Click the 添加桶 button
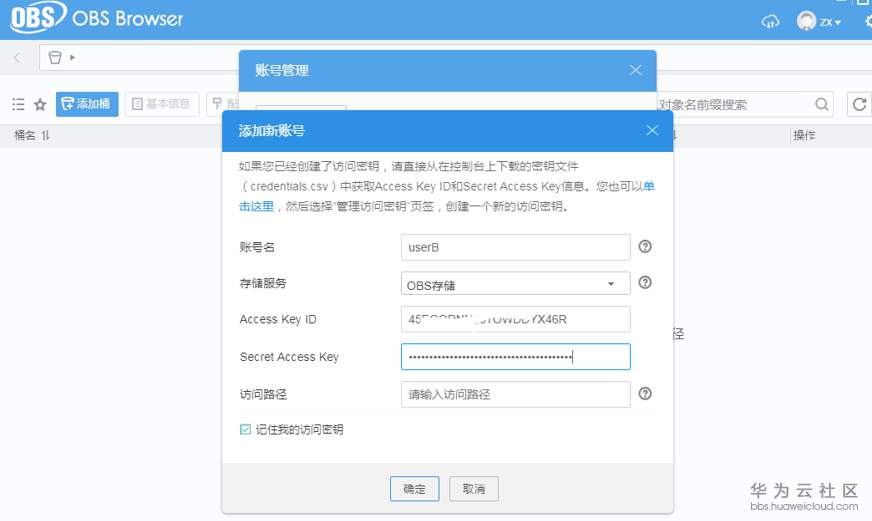Image resolution: width=872 pixels, height=521 pixels. pyautogui.click(x=87, y=104)
